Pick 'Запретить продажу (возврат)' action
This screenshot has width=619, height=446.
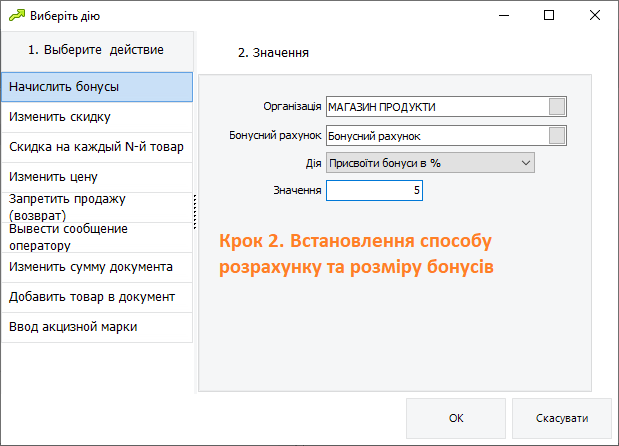pos(97,207)
